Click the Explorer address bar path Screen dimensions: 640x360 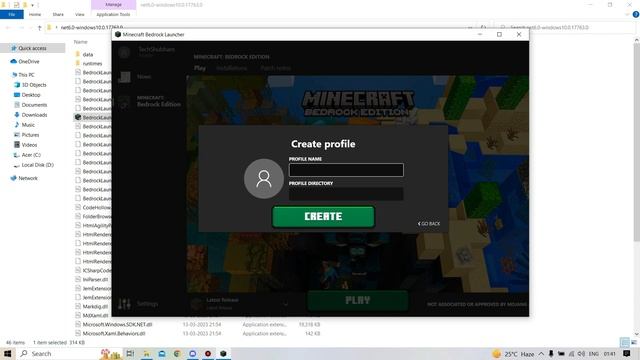(92, 28)
